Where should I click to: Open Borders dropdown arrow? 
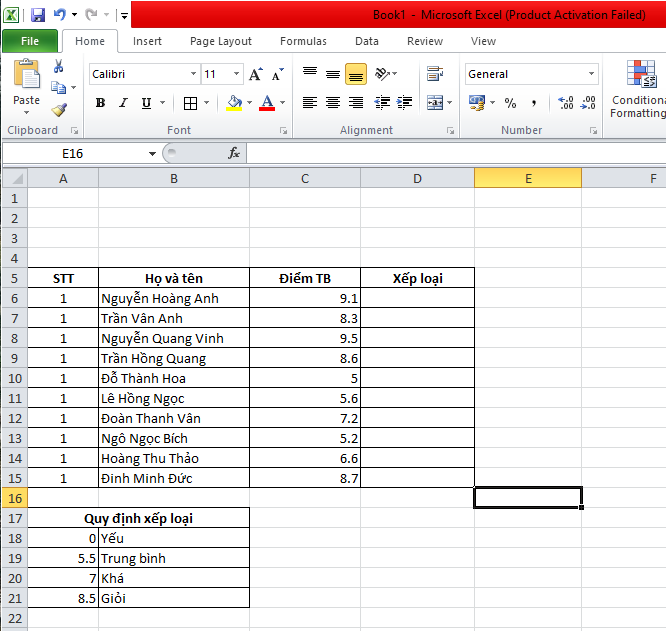tap(206, 103)
